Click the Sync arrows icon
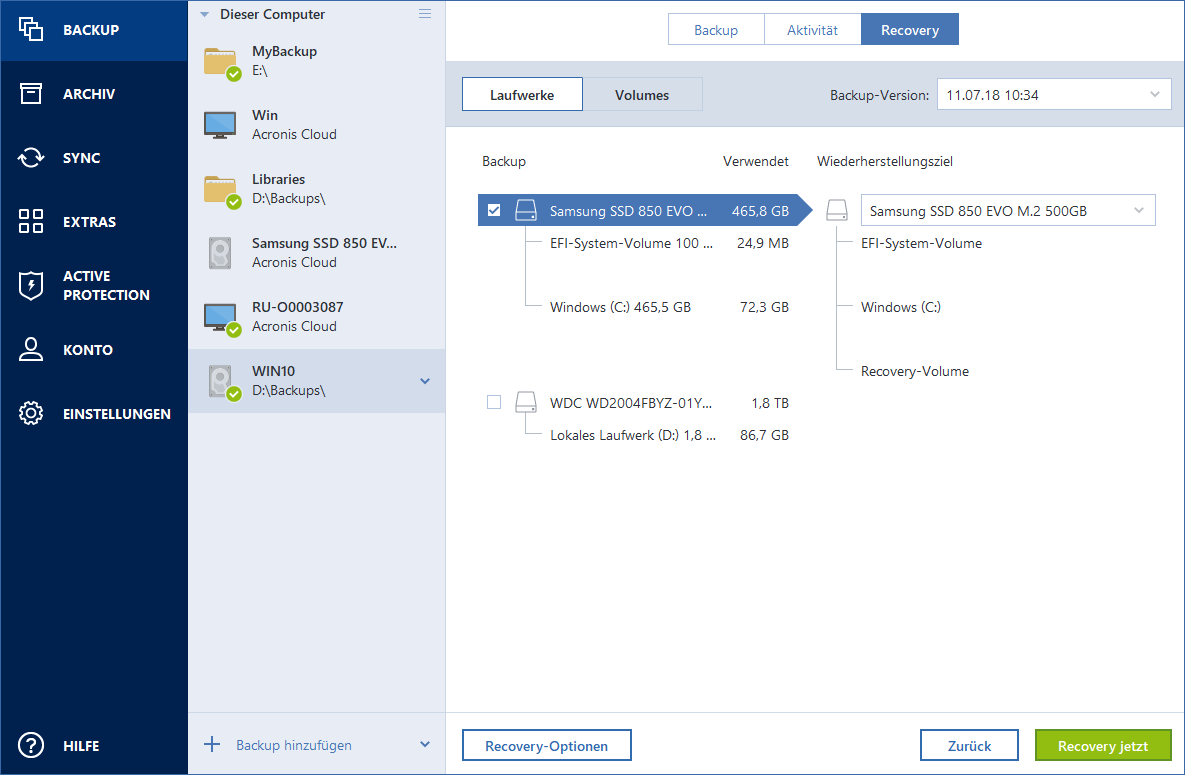 tap(31, 158)
